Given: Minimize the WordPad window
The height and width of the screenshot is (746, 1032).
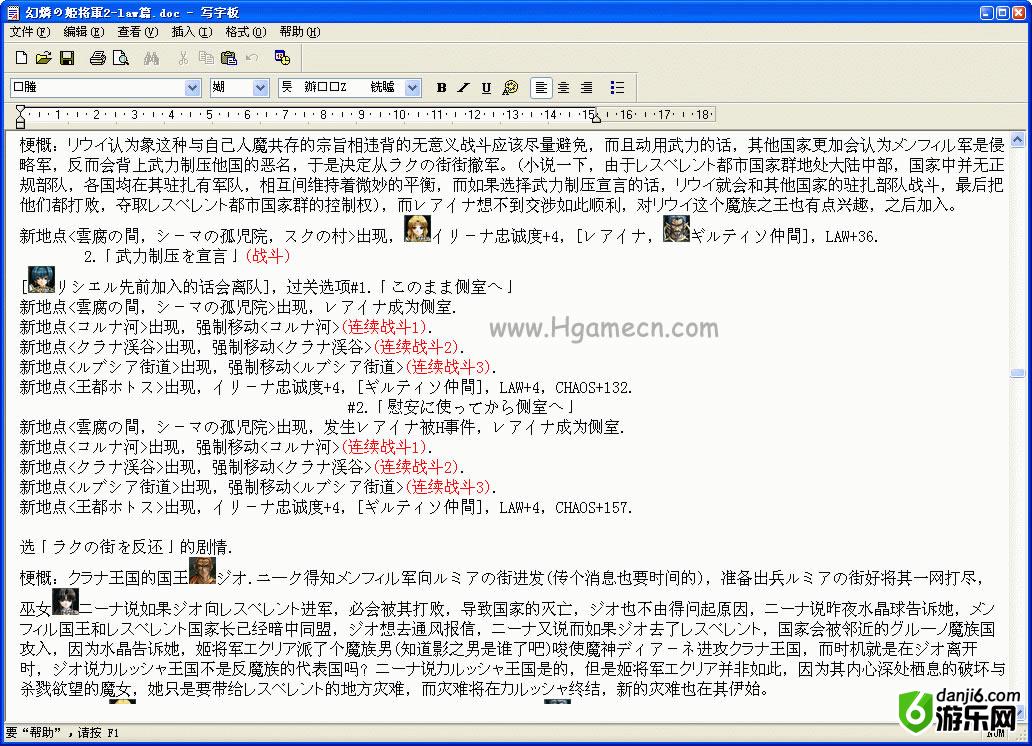Looking at the screenshot, I should [x=987, y=12].
